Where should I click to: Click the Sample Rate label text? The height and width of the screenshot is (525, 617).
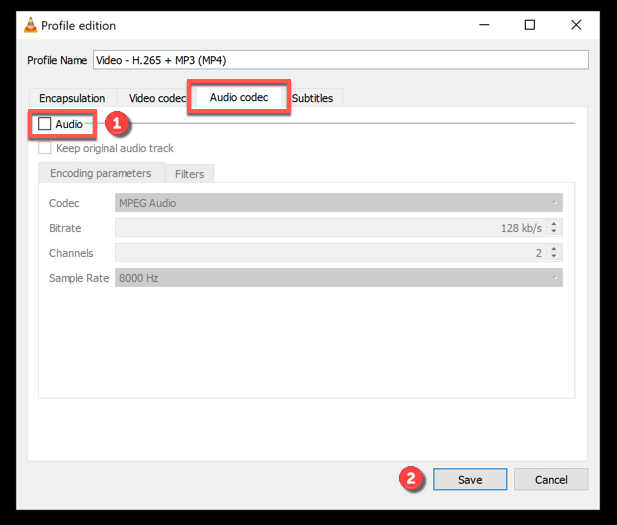pos(79,278)
